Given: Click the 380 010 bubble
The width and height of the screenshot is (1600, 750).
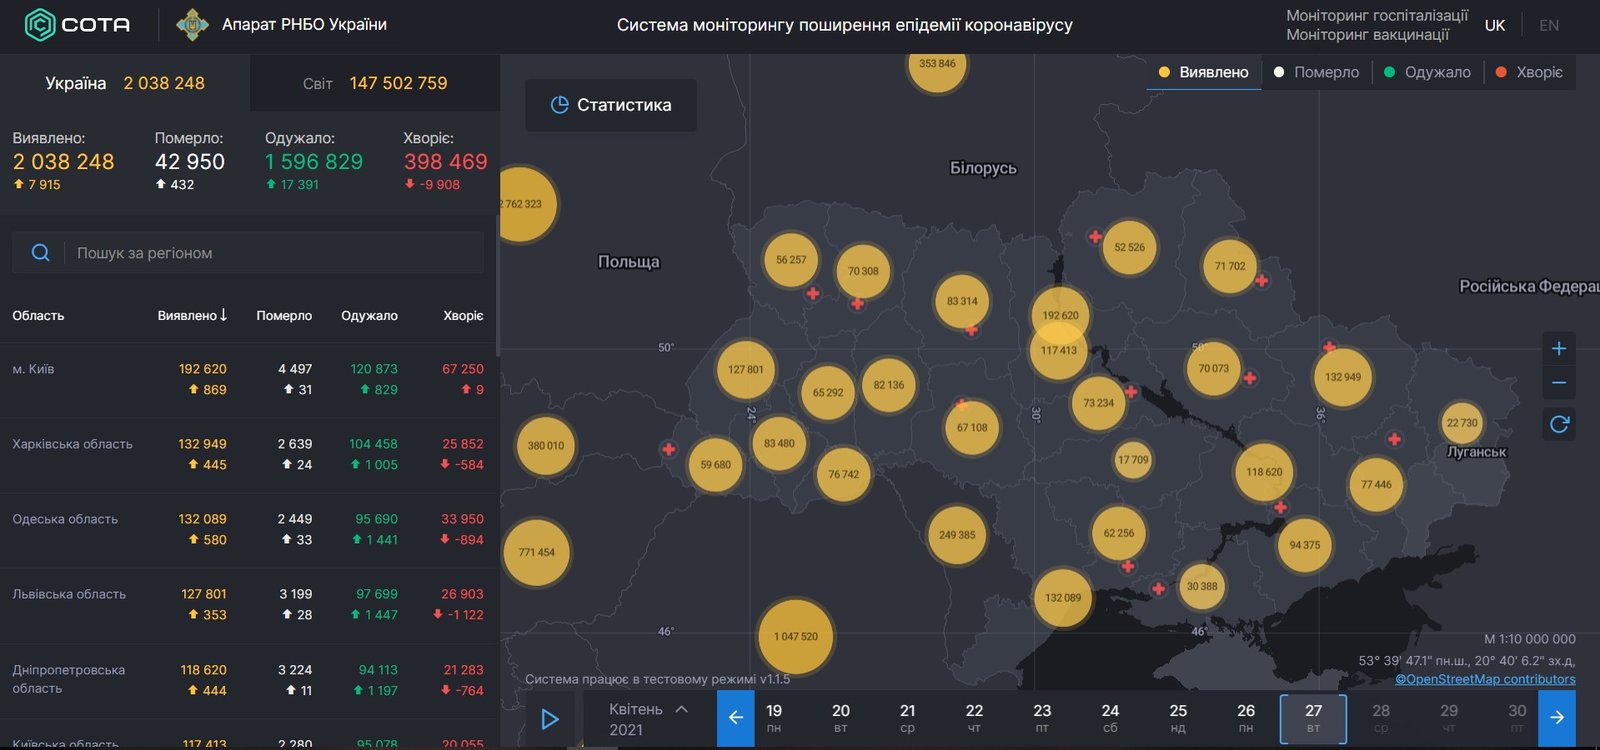Looking at the screenshot, I should 545,445.
